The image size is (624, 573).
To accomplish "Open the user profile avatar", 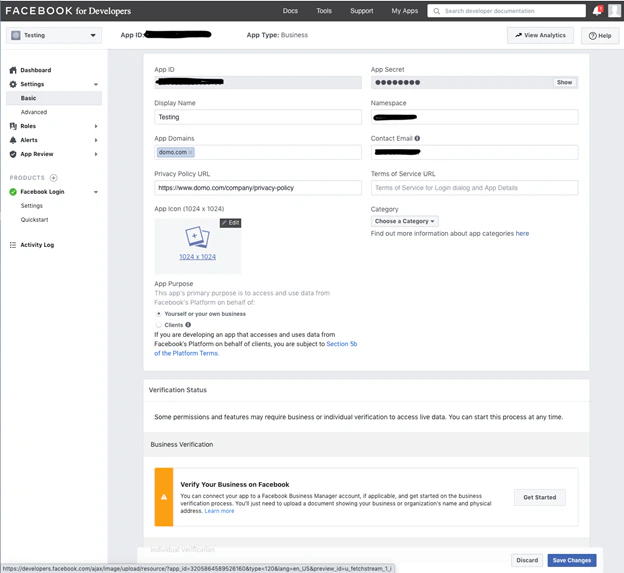I will pos(614,11).
